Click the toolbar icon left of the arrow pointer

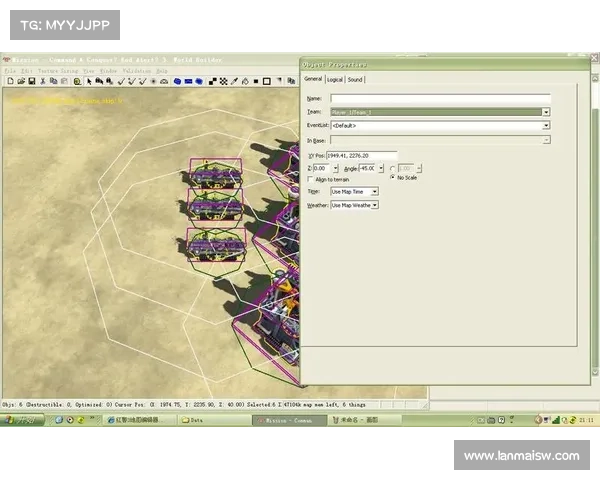(x=77, y=81)
